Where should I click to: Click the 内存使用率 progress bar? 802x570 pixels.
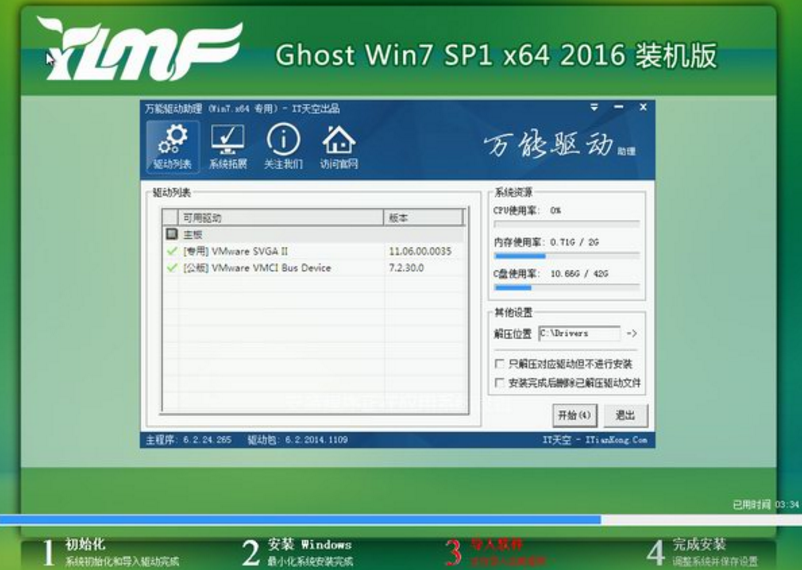click(567, 256)
